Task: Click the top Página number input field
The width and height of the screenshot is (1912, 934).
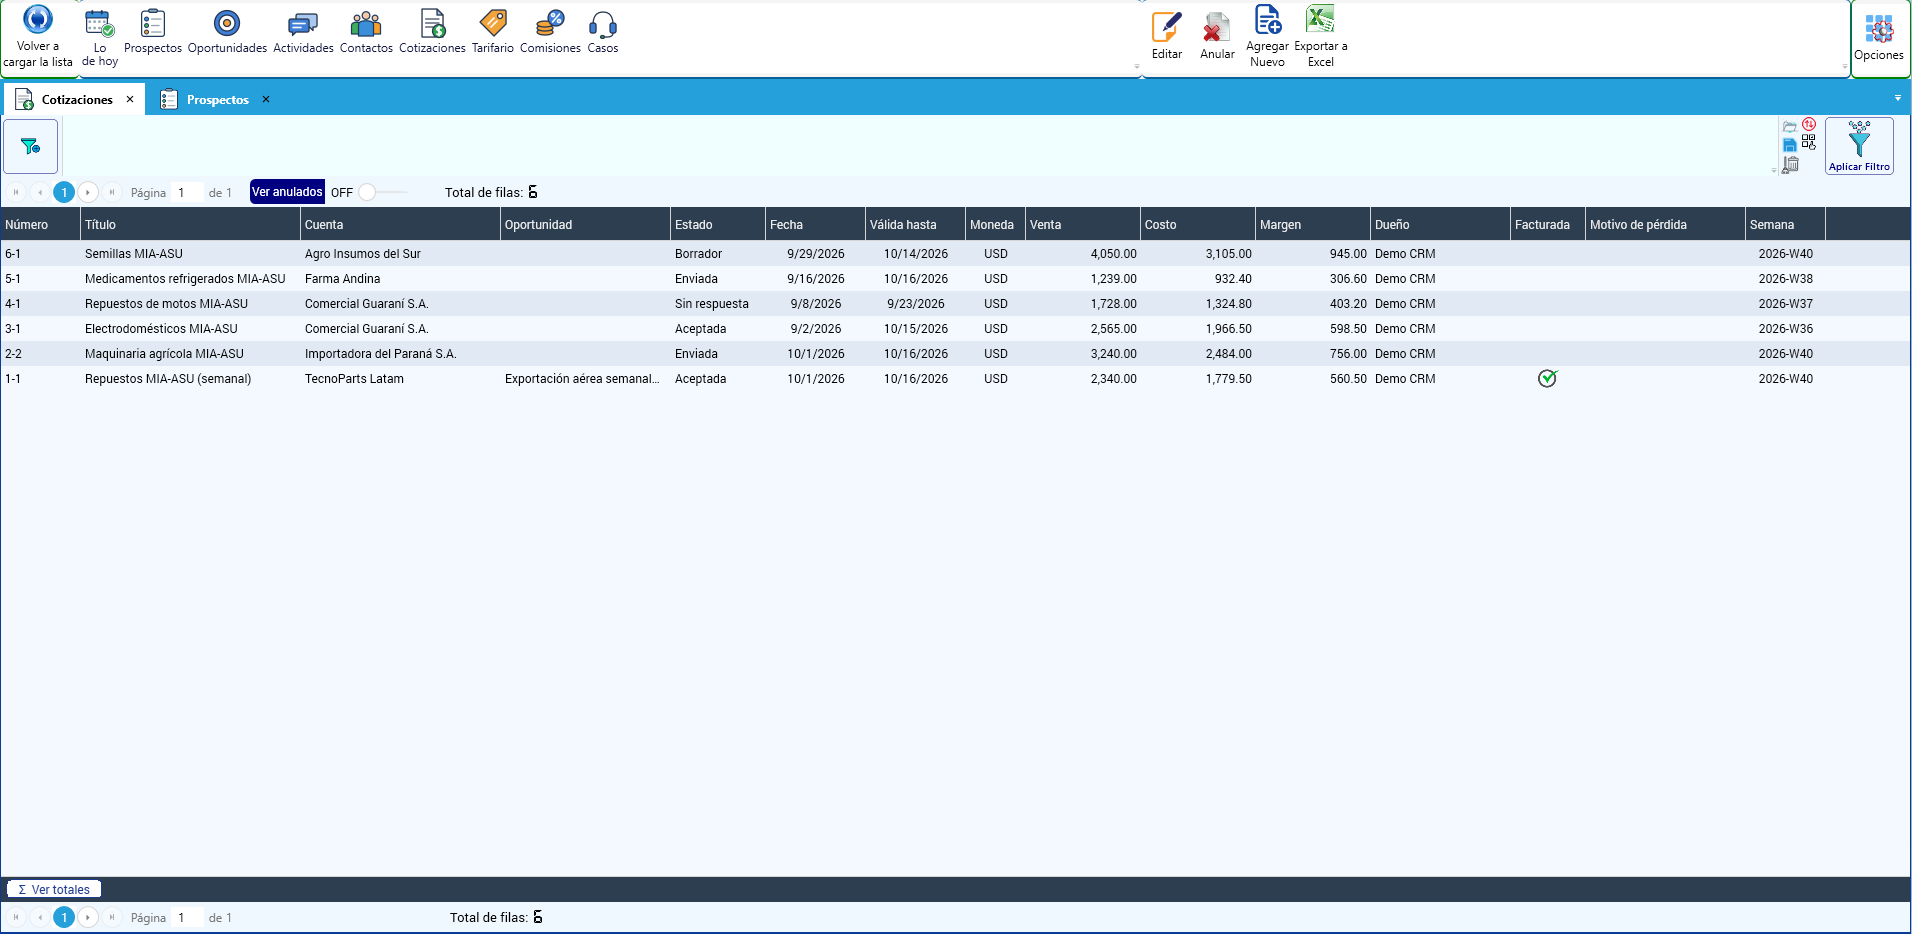Action: (x=186, y=192)
